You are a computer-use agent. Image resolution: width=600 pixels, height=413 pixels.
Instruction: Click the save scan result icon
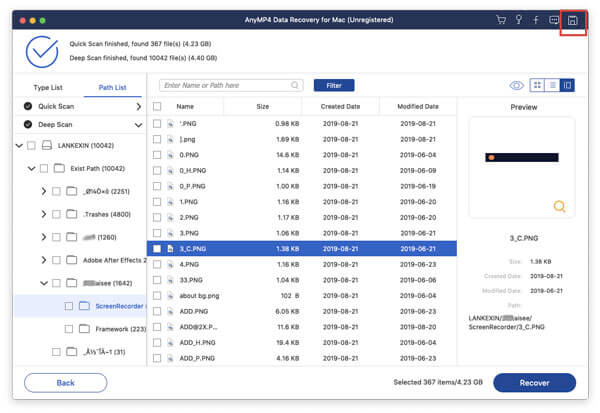click(572, 20)
